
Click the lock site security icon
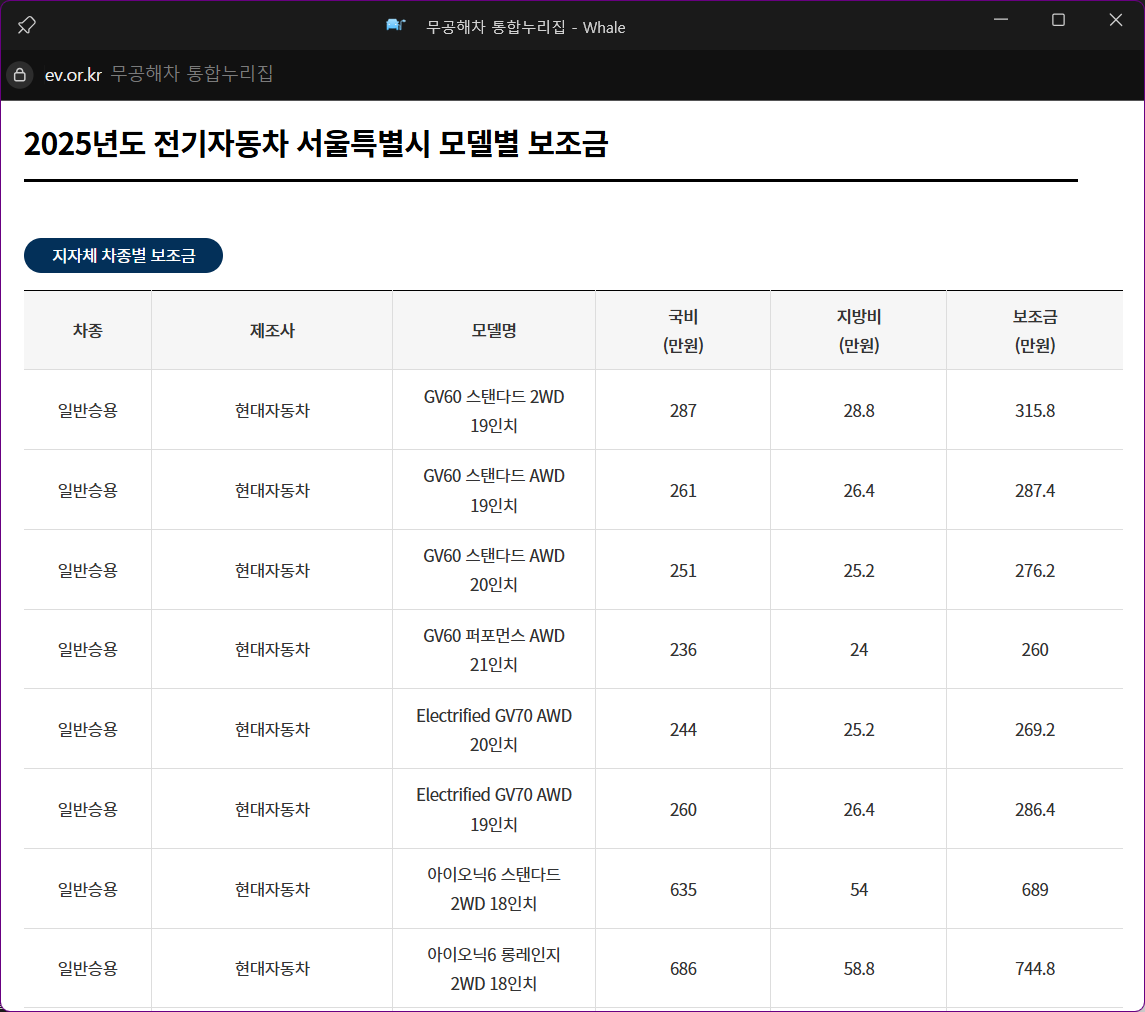pyautogui.click(x=20, y=74)
